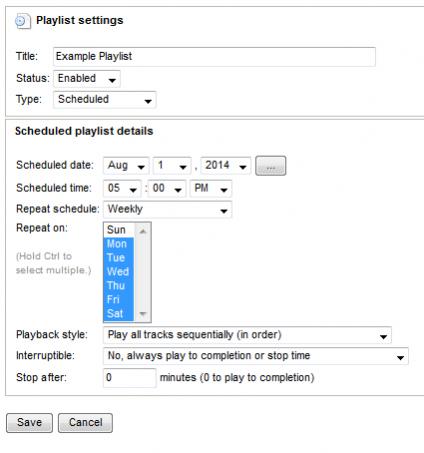Open the Playback style dropdown
Screen dimensions: 424x453
247,335
